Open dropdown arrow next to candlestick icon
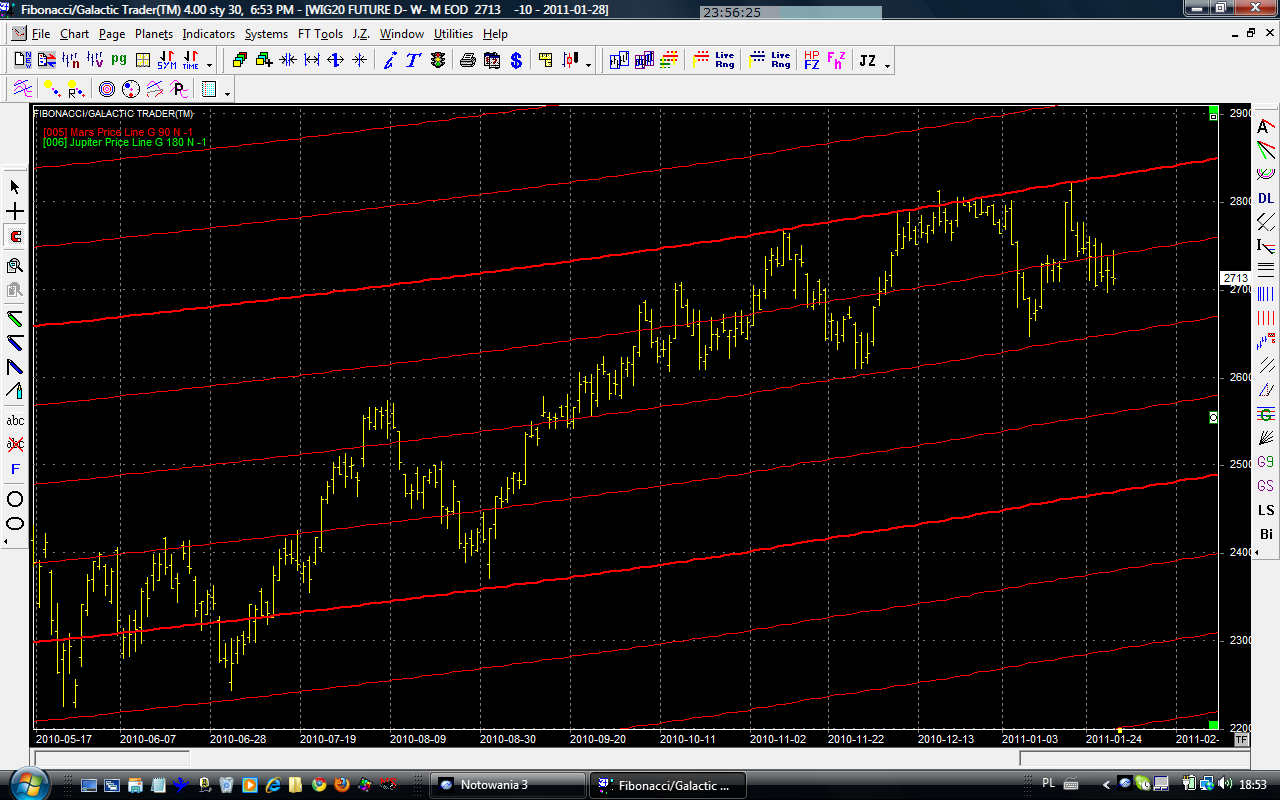The width and height of the screenshot is (1280, 800). pyautogui.click(x=589, y=65)
